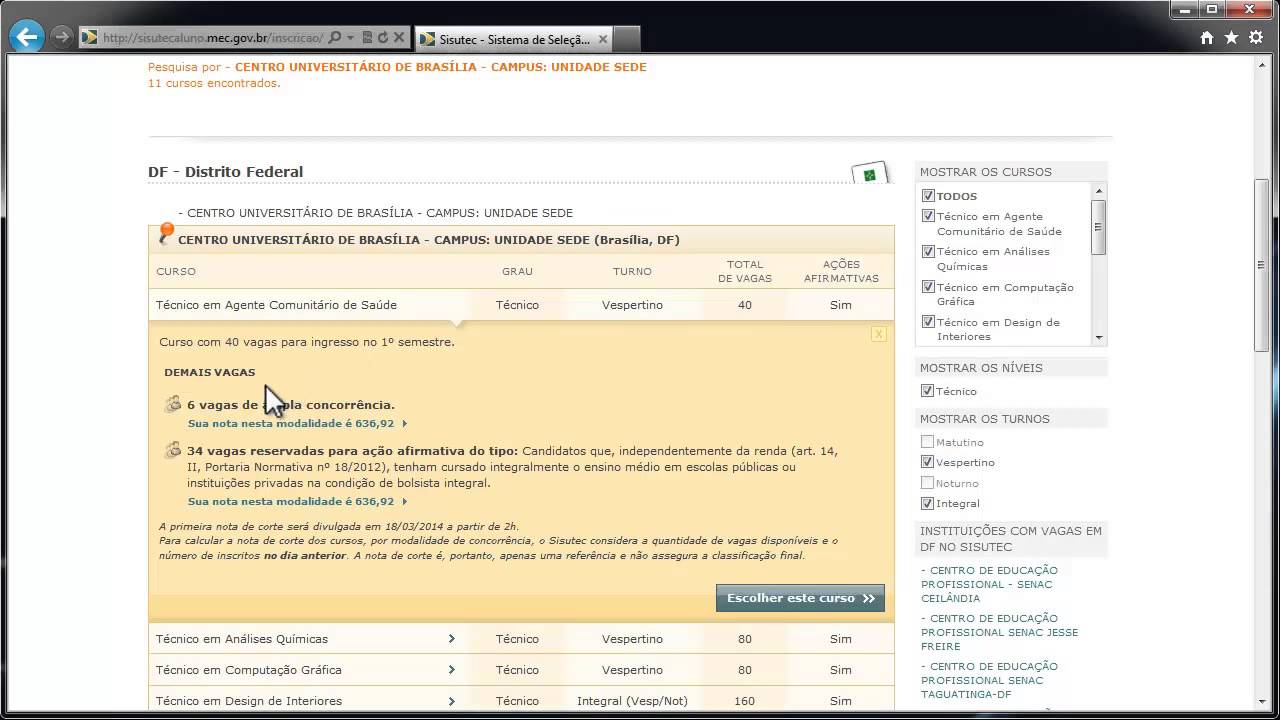1280x720 pixels.
Task: Click Técnico em Análises Químicas course name
Action: pyautogui.click(x=242, y=639)
